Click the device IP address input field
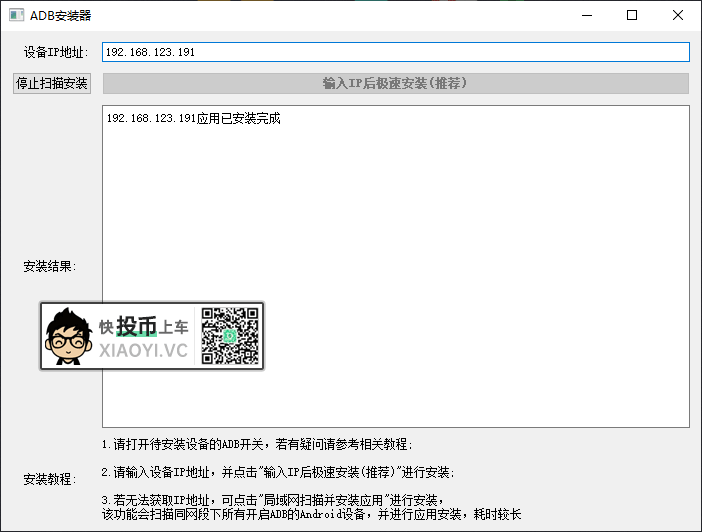Viewport: 702px width, 532px height. [396, 52]
